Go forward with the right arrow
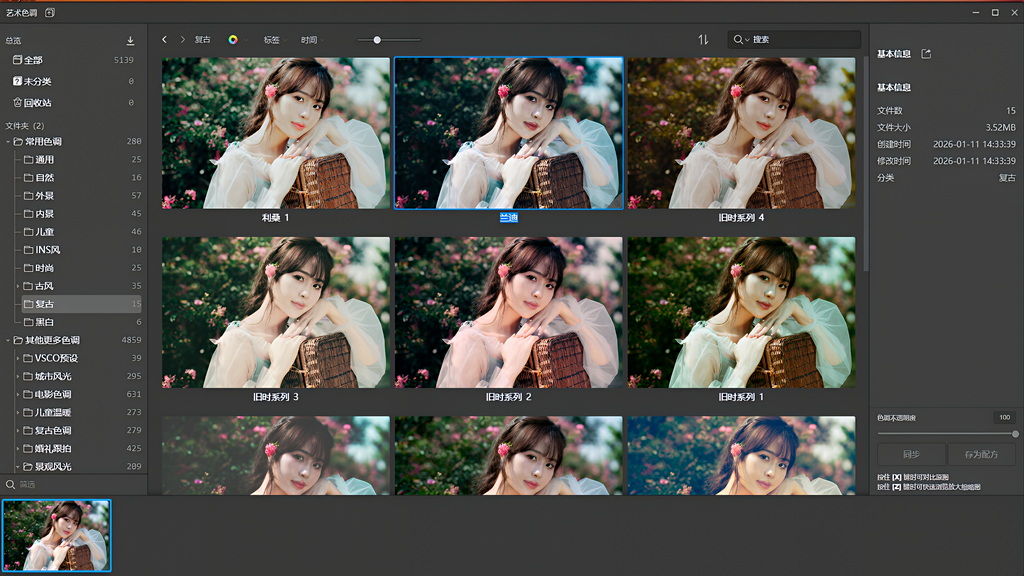Image resolution: width=1024 pixels, height=576 pixels. [x=183, y=40]
